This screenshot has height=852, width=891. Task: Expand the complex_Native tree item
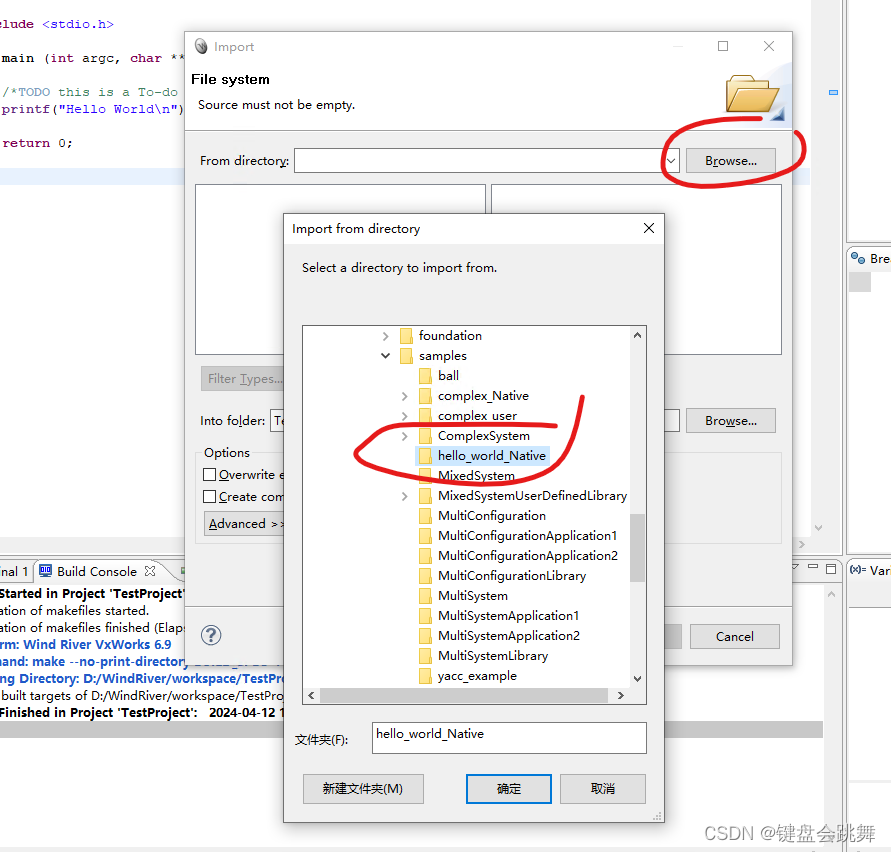(x=404, y=395)
